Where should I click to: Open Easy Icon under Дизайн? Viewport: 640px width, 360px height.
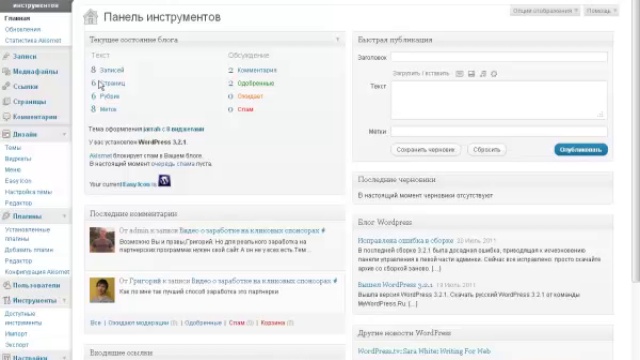click(x=18, y=180)
